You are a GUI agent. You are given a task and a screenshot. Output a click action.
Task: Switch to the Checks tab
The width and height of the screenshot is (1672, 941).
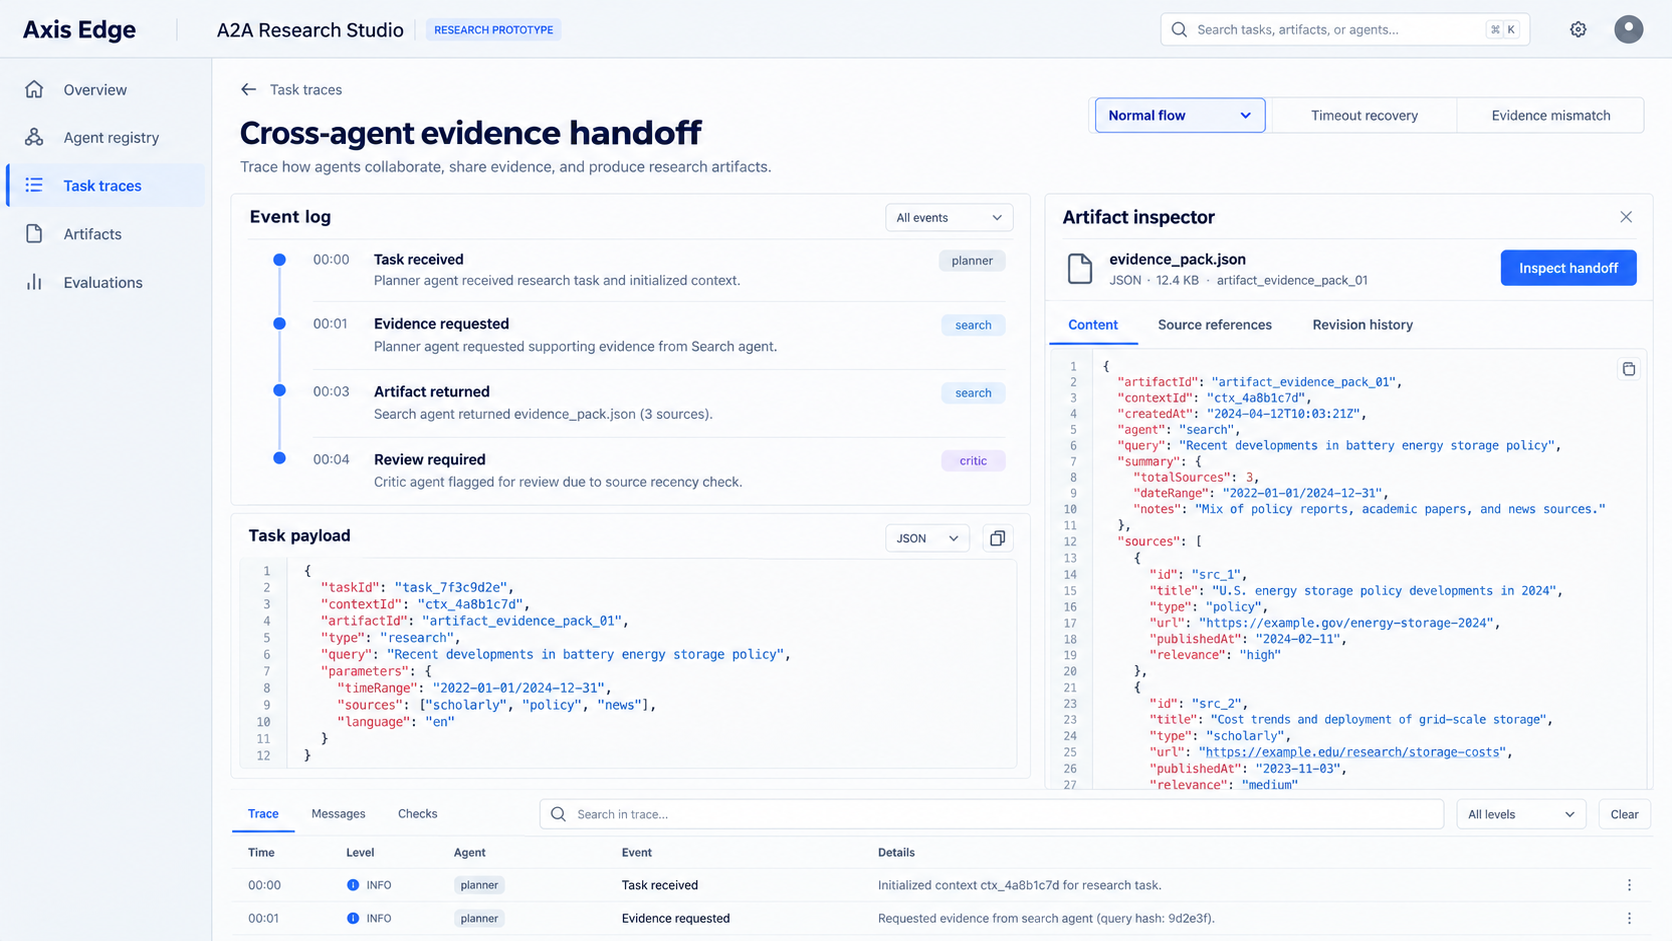click(417, 814)
